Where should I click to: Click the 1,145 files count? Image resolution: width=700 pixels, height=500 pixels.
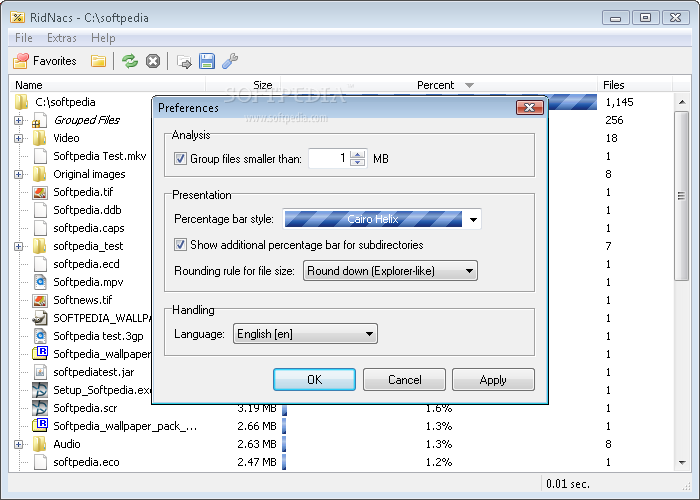619,102
